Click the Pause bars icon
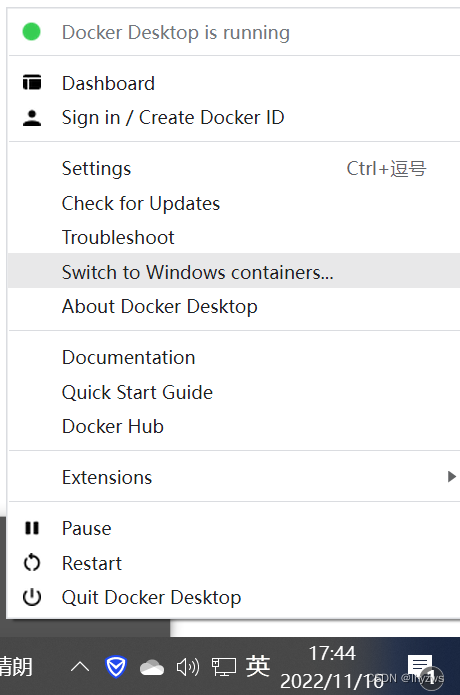This screenshot has height=695, width=460. pos(32,528)
